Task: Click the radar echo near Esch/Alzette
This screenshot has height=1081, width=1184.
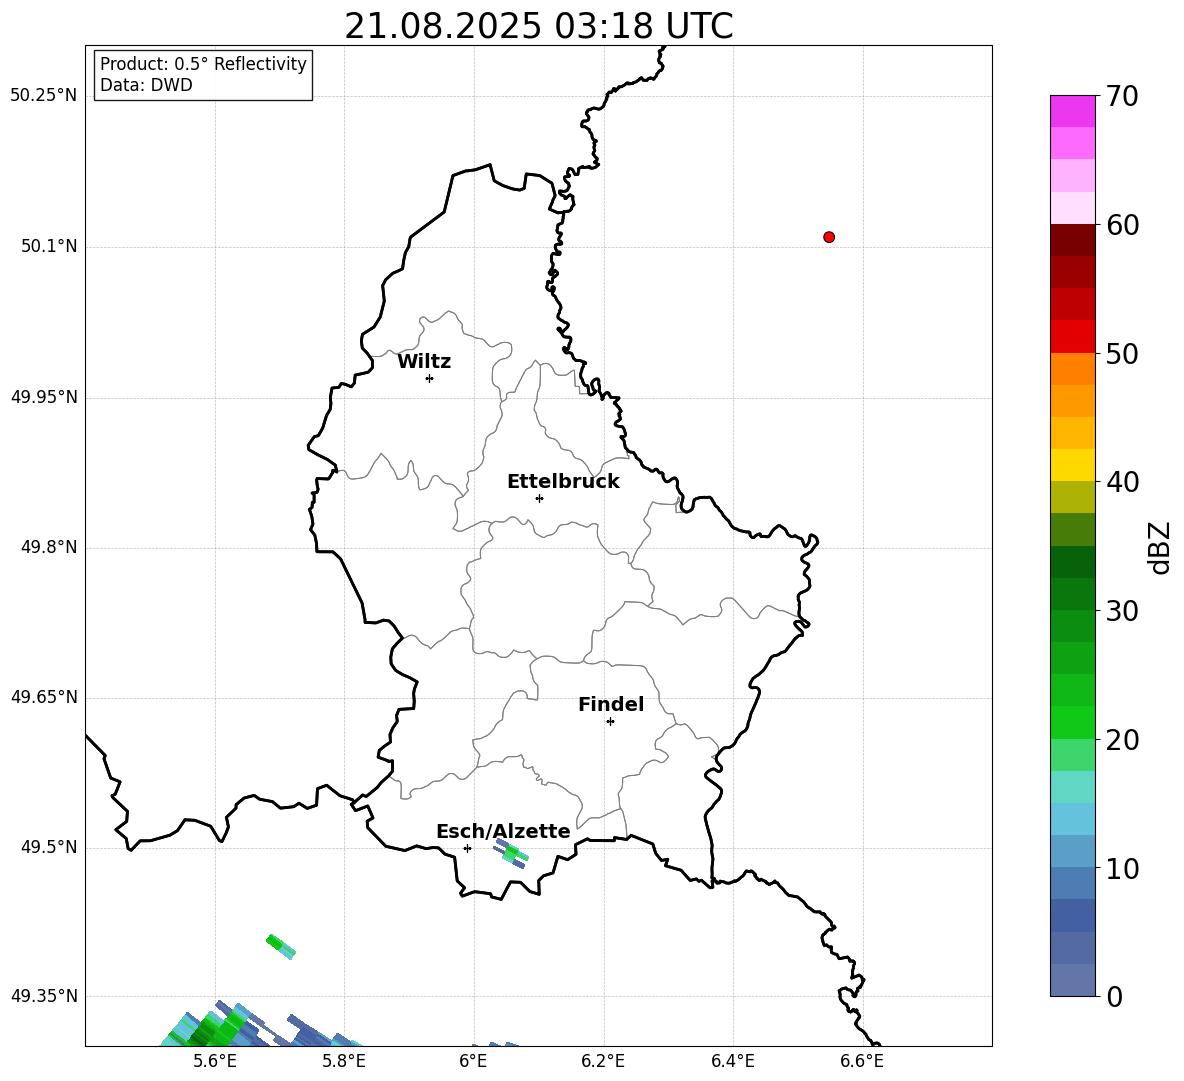Action: 511,853
